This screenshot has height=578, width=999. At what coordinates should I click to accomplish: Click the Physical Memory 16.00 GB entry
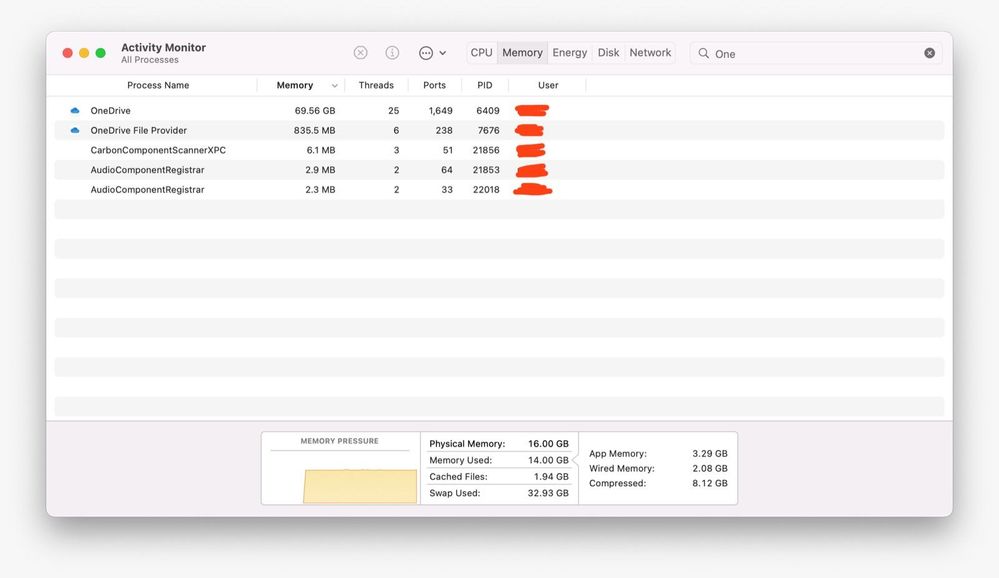[499, 444]
